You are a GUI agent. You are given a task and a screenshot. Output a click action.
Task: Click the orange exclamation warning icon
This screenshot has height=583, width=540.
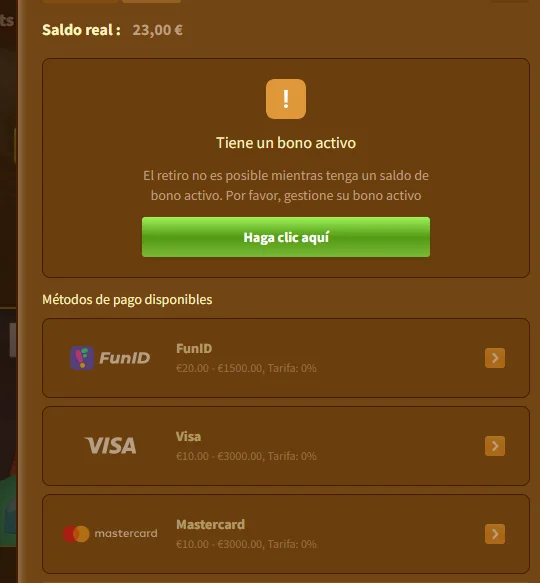[x=286, y=99]
